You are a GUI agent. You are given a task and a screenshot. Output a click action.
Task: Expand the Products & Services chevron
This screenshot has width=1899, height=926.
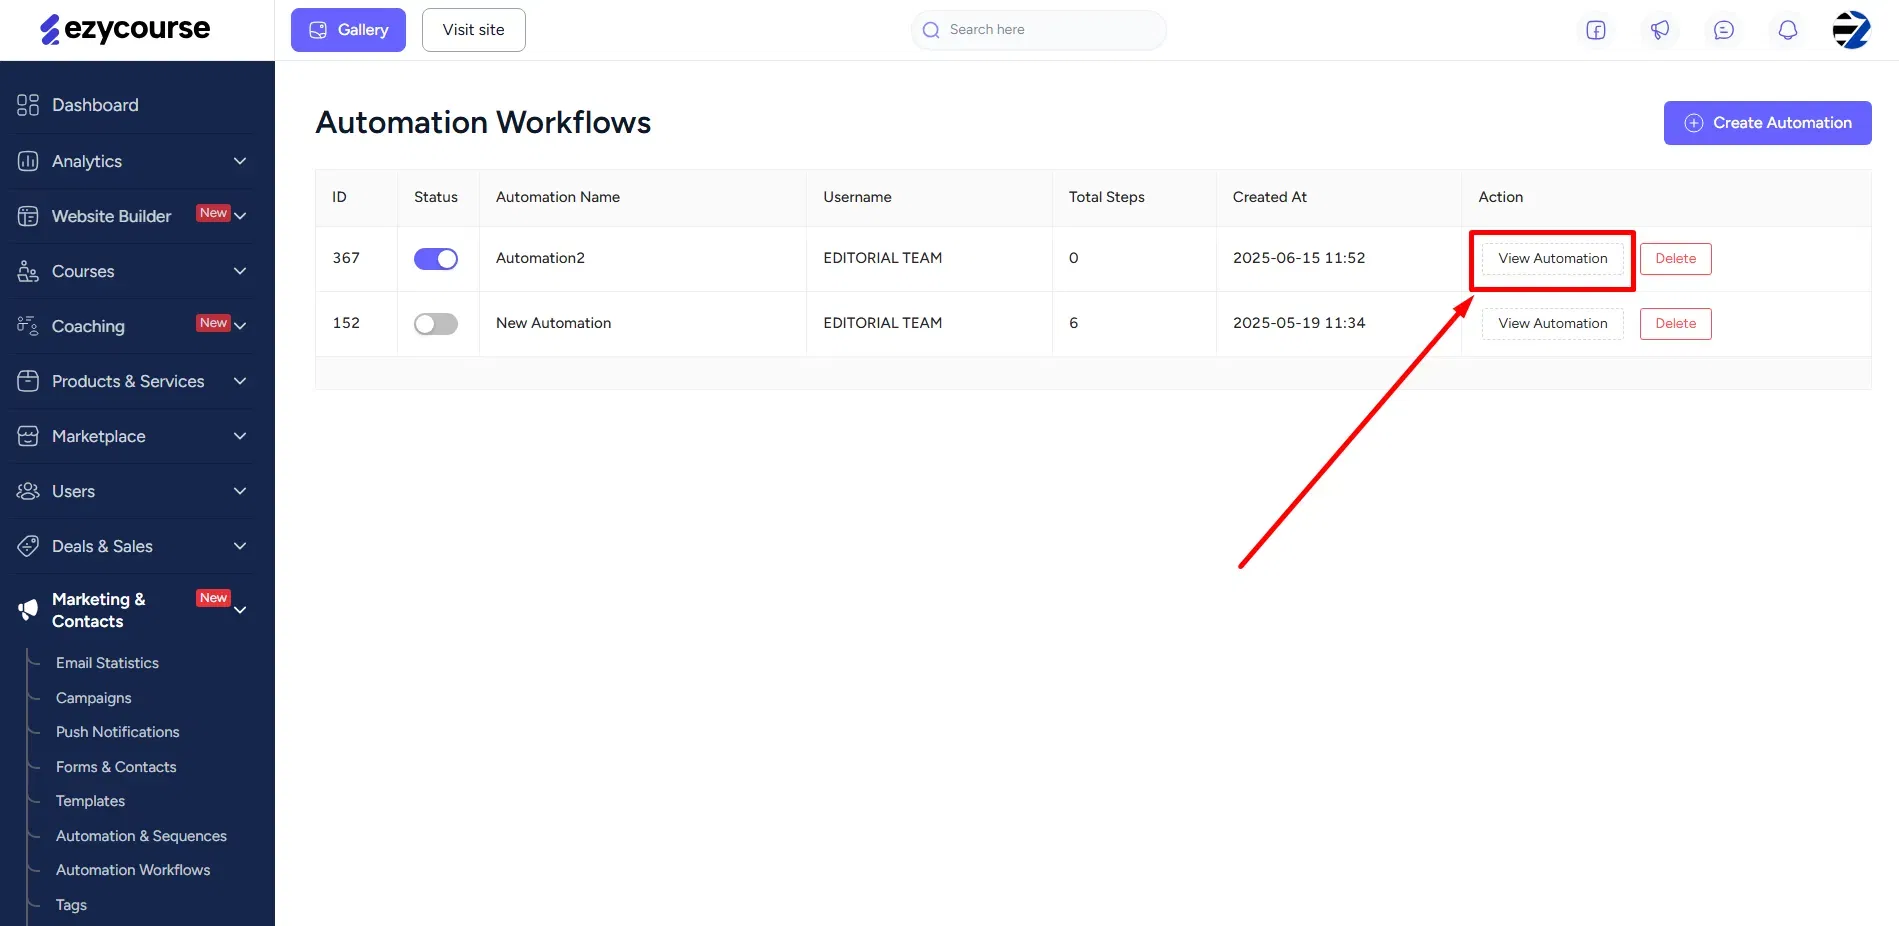(240, 381)
